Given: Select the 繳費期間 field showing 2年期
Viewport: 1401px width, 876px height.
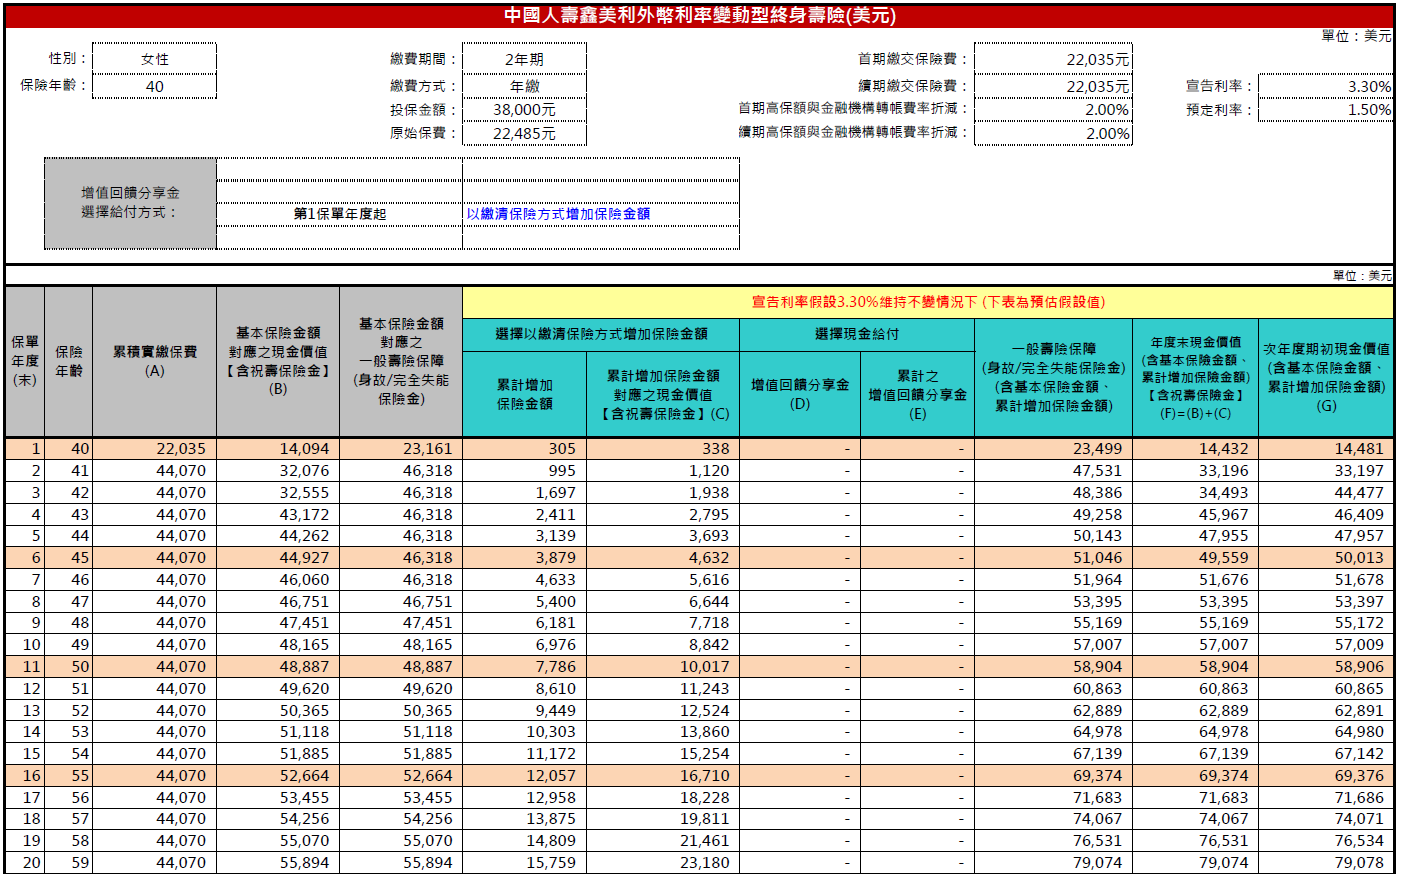Looking at the screenshot, I should coord(524,59).
